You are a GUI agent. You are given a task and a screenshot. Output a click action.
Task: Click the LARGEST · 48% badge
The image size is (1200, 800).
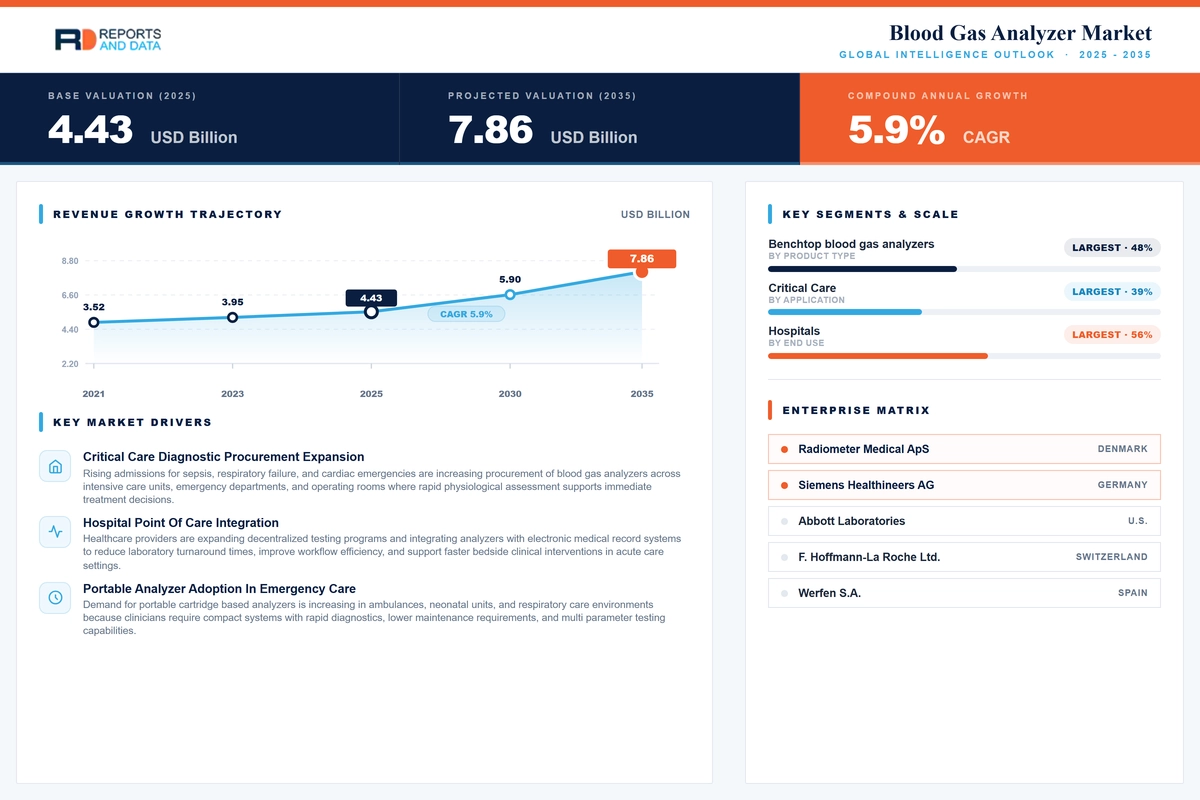tap(1112, 247)
